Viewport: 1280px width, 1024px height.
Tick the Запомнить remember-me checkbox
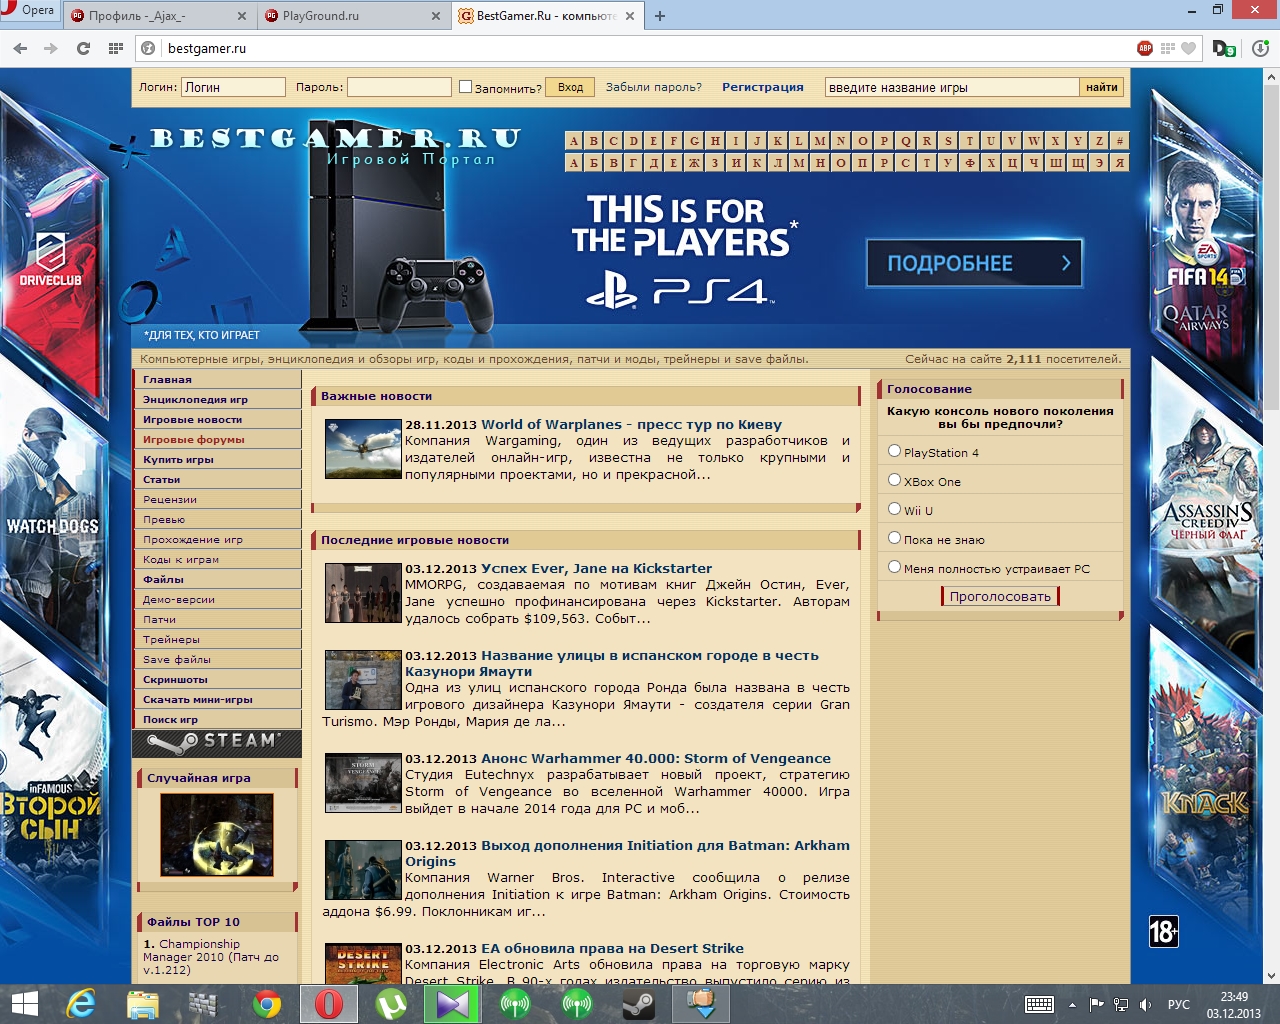tap(465, 87)
